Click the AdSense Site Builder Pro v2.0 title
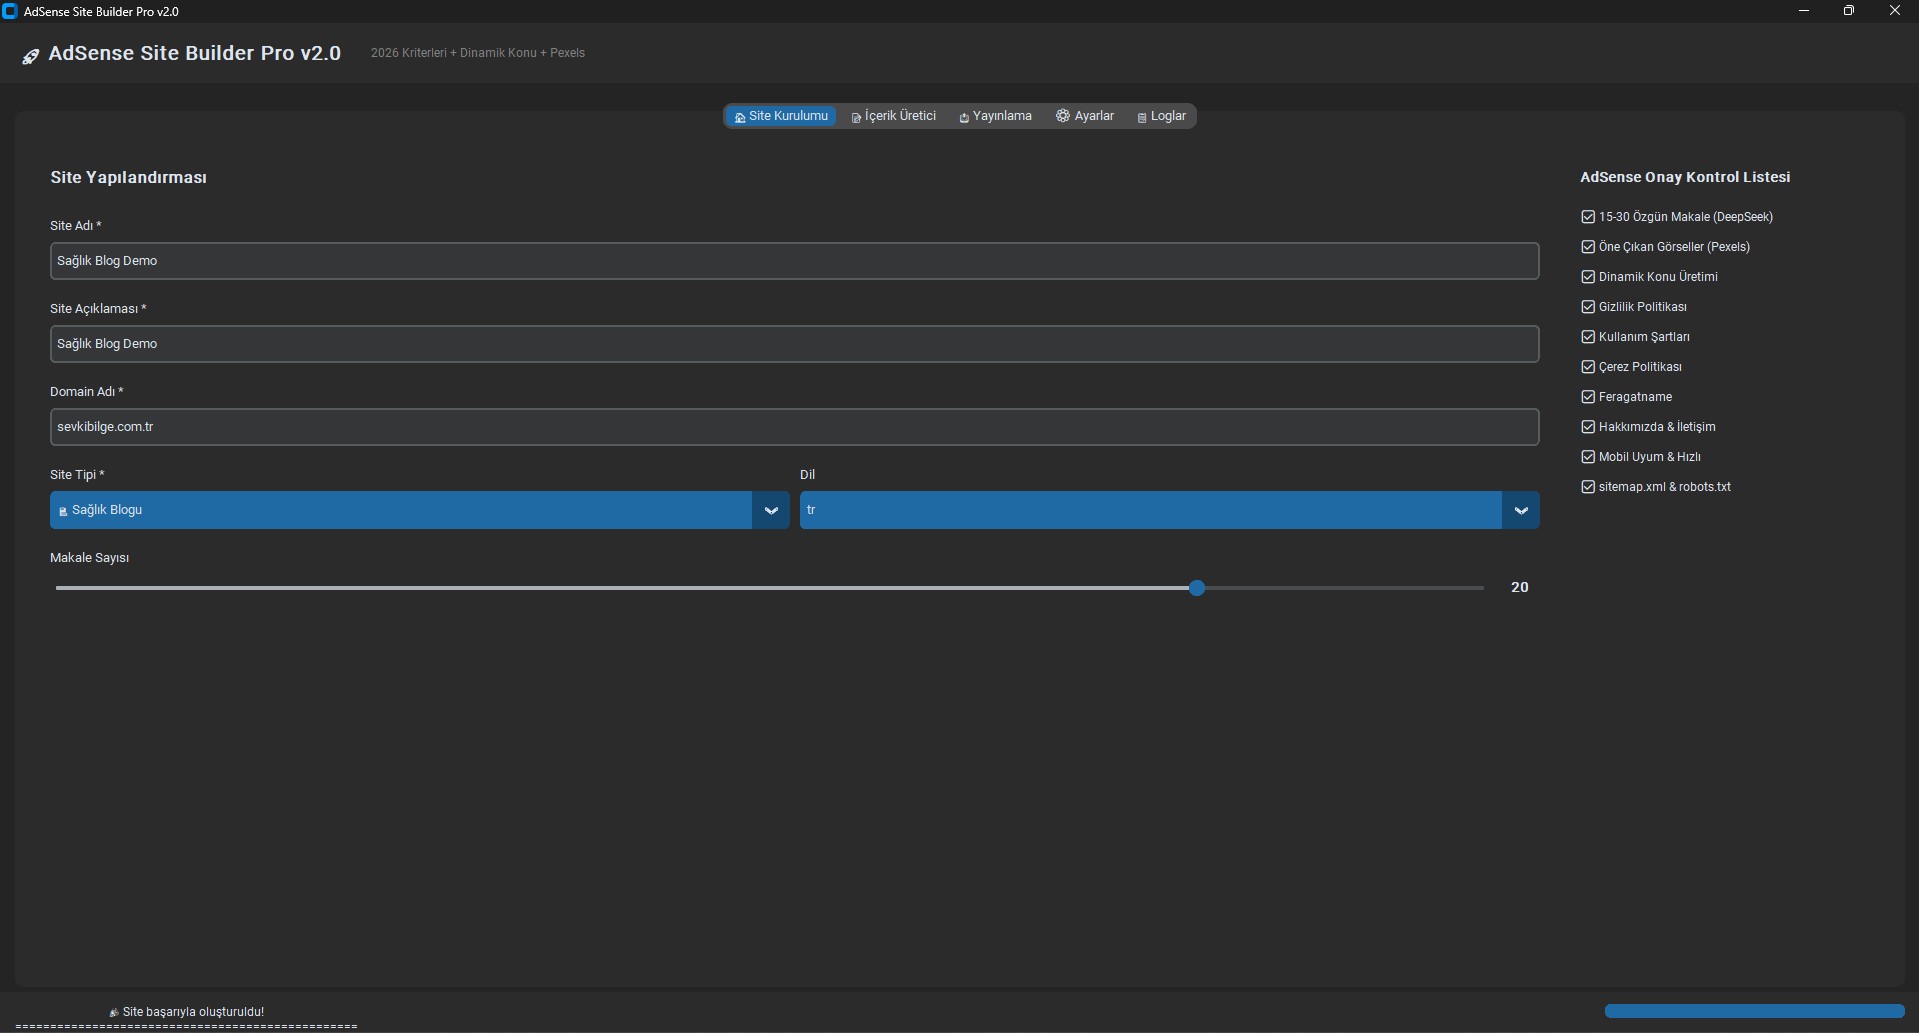 [195, 54]
